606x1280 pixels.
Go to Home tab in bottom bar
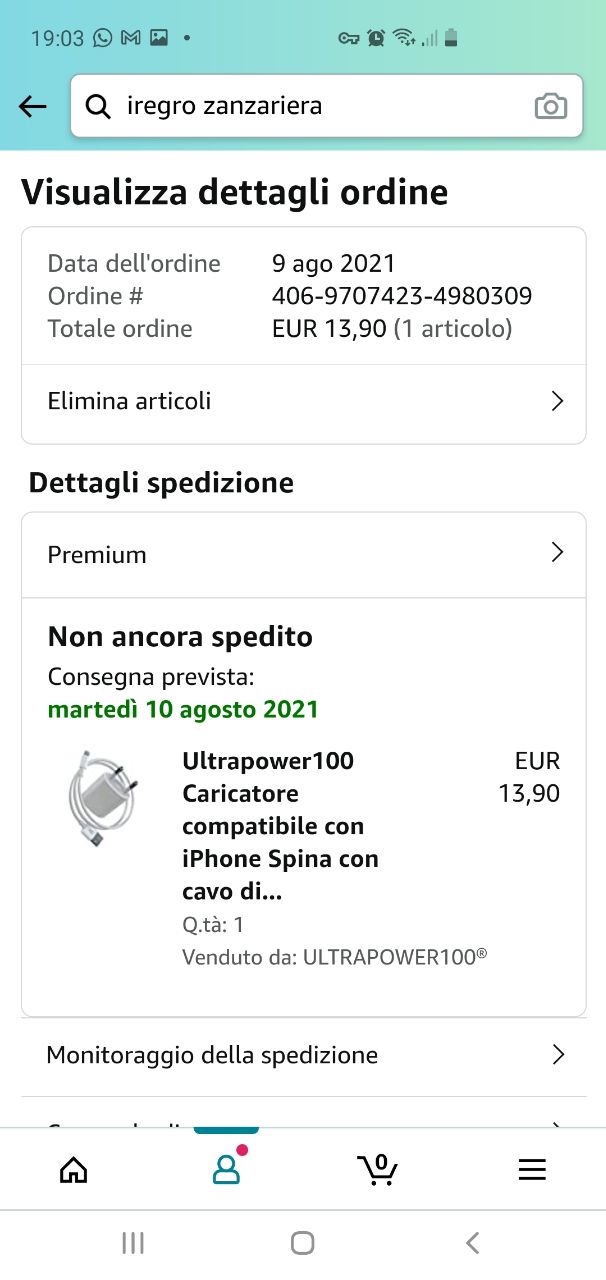[x=73, y=1169]
